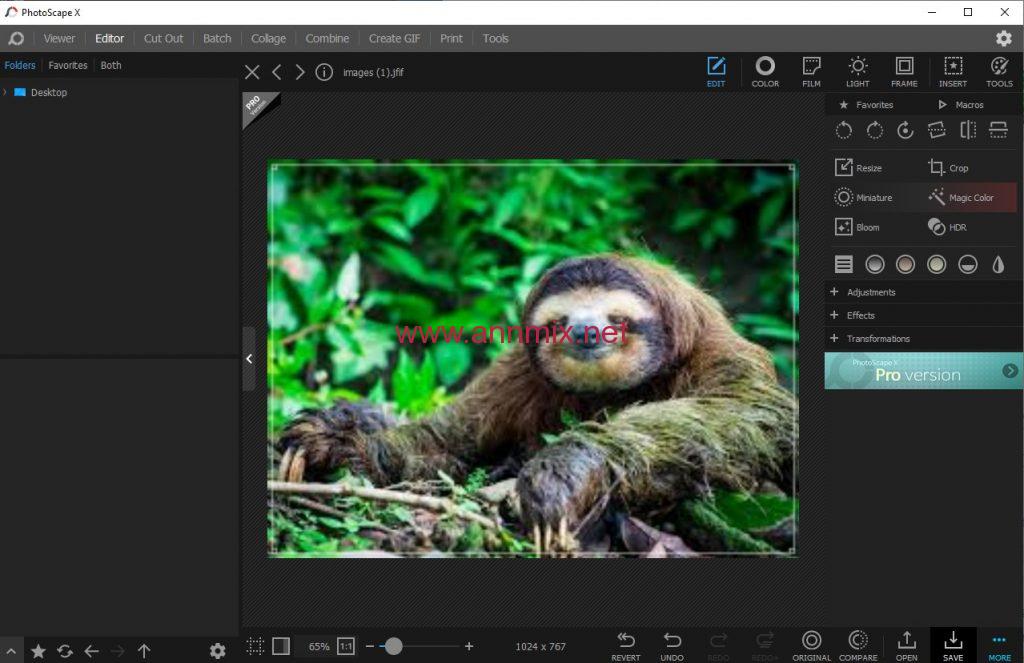
Task: Expand the Desktop folder tree arrow
Action: pyautogui.click(x=5, y=92)
